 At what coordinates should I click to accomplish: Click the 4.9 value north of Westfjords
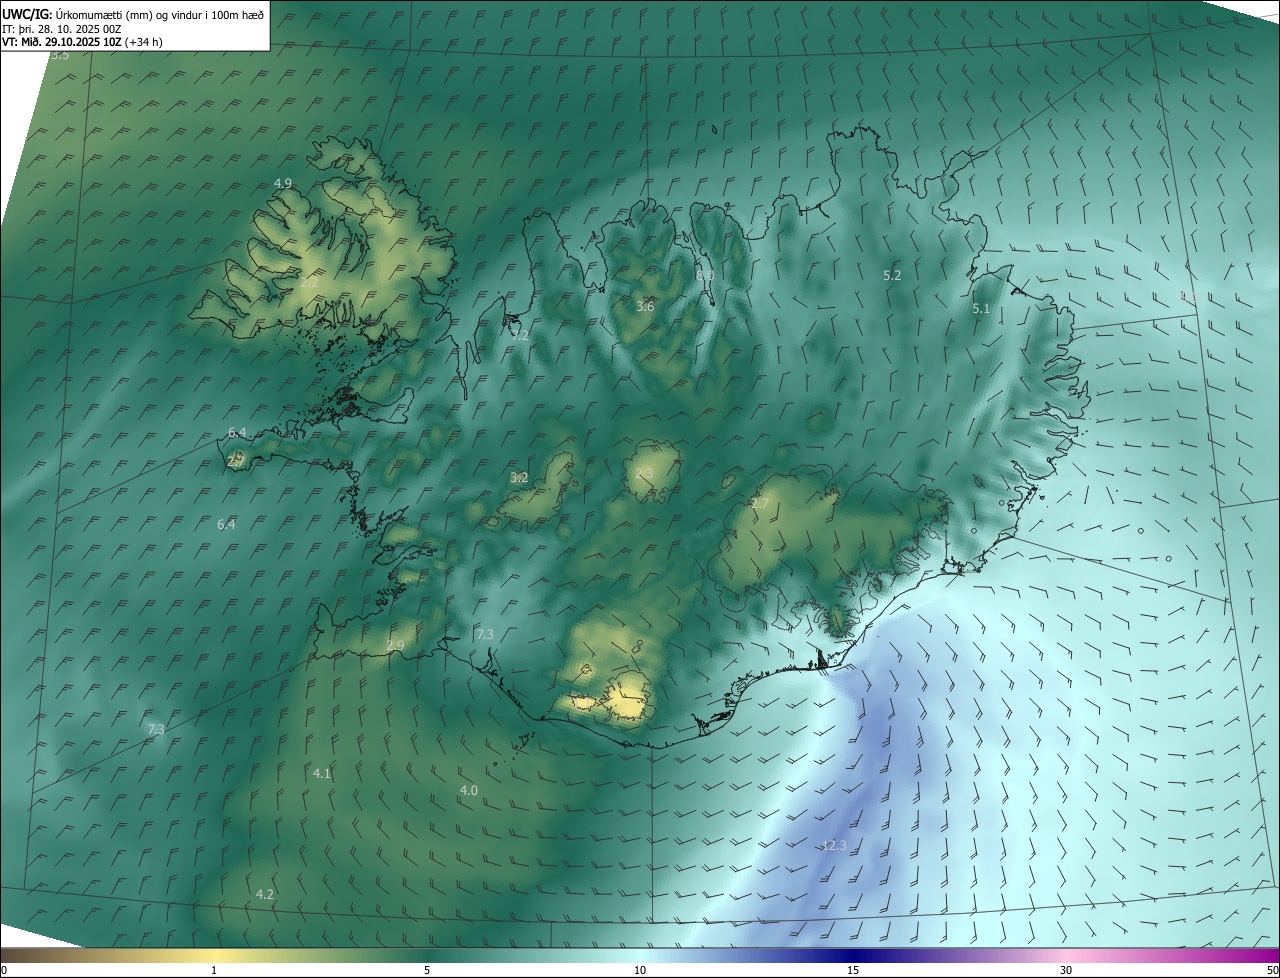point(283,184)
